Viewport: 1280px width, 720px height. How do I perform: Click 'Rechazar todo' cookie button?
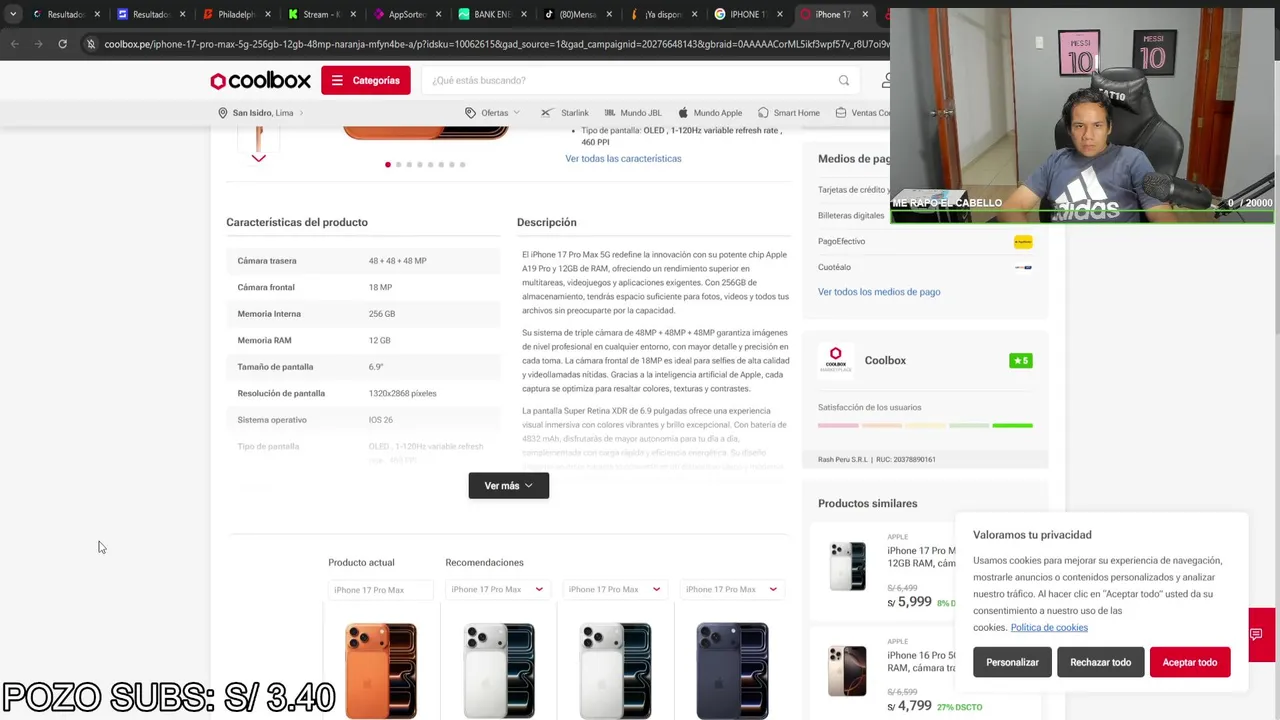click(1100, 662)
